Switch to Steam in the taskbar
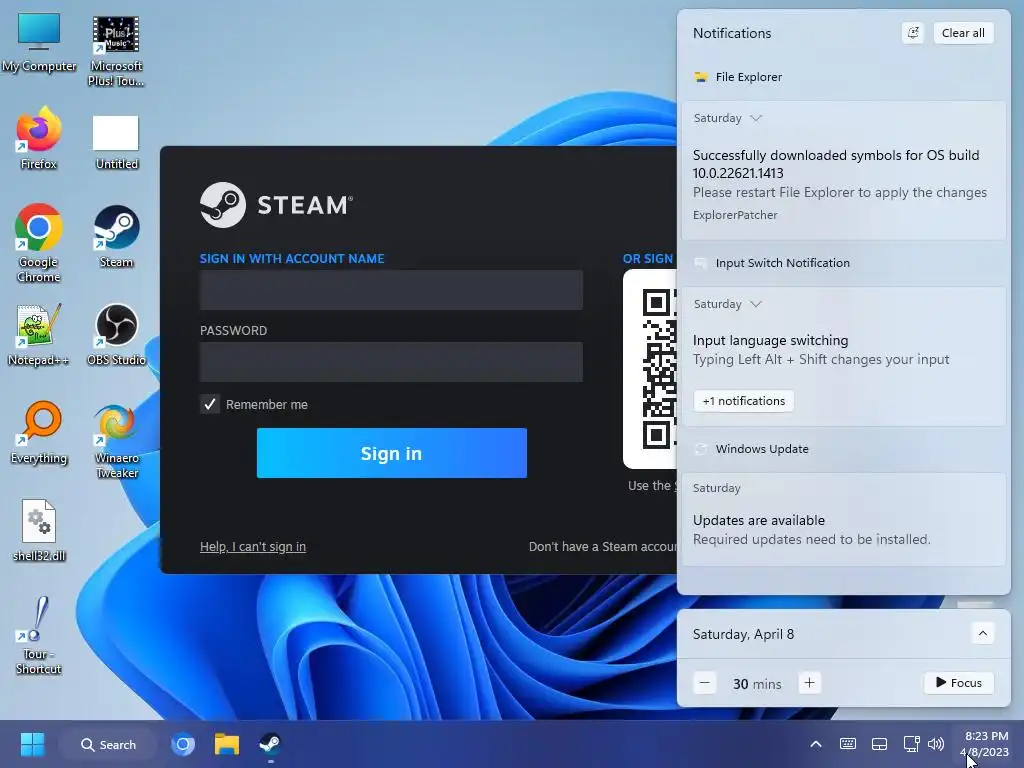Screen dimensions: 1024x768 pos(270,744)
